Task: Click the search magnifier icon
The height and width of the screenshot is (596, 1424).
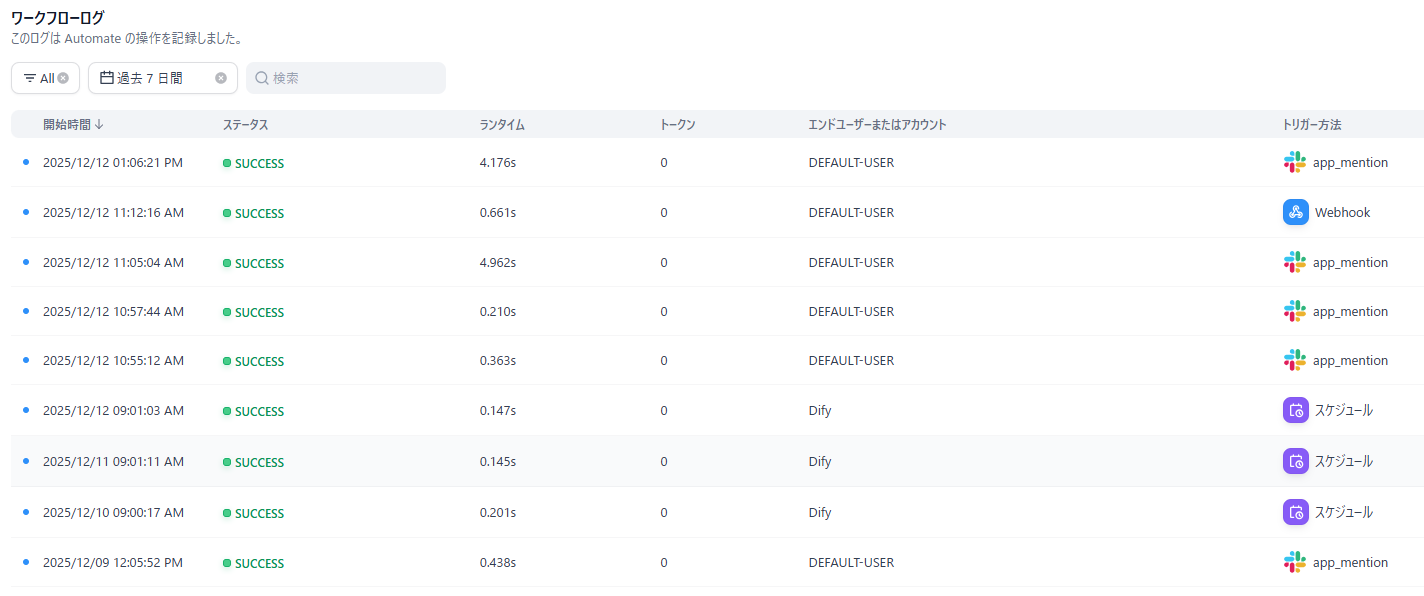Action: [262, 78]
